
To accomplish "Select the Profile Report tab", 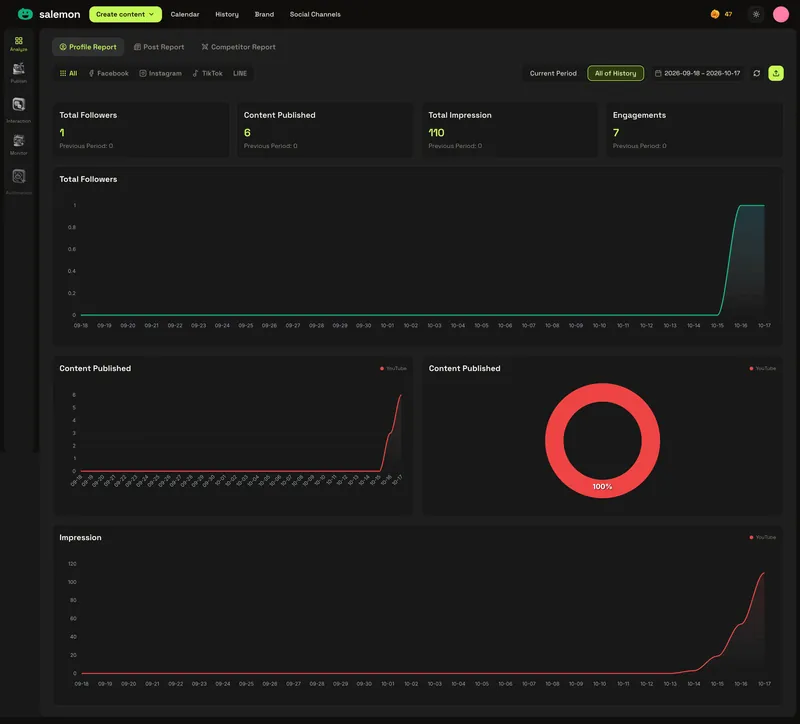I will [88, 47].
